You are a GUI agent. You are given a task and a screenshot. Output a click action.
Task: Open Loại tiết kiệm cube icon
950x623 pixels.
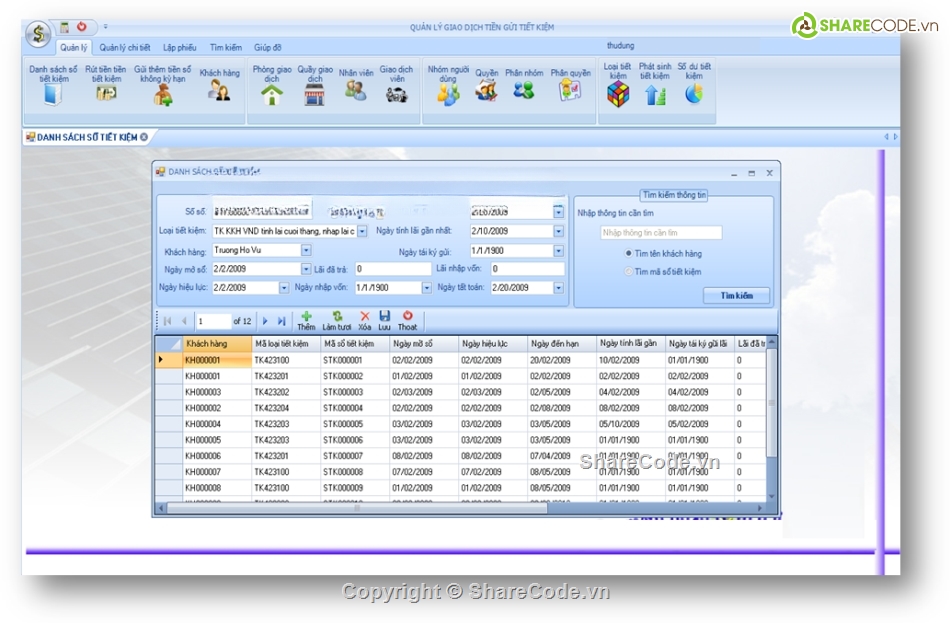(x=618, y=95)
